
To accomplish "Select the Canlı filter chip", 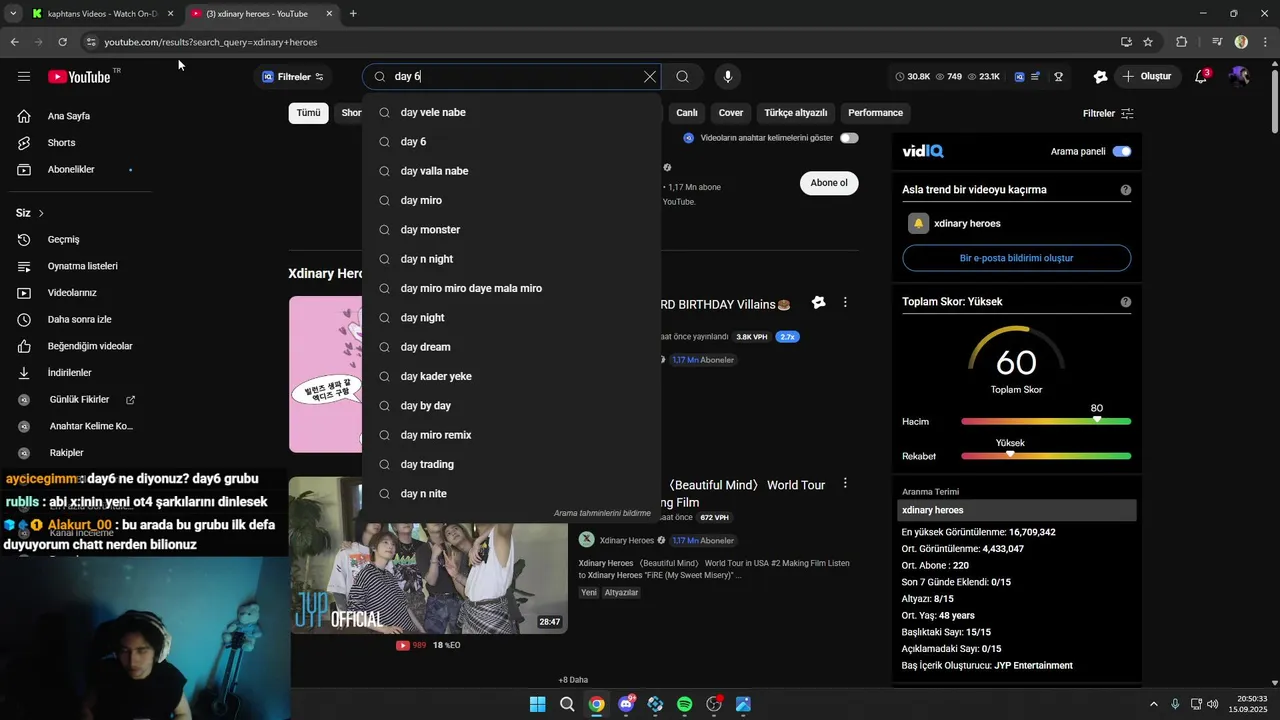I will [686, 113].
